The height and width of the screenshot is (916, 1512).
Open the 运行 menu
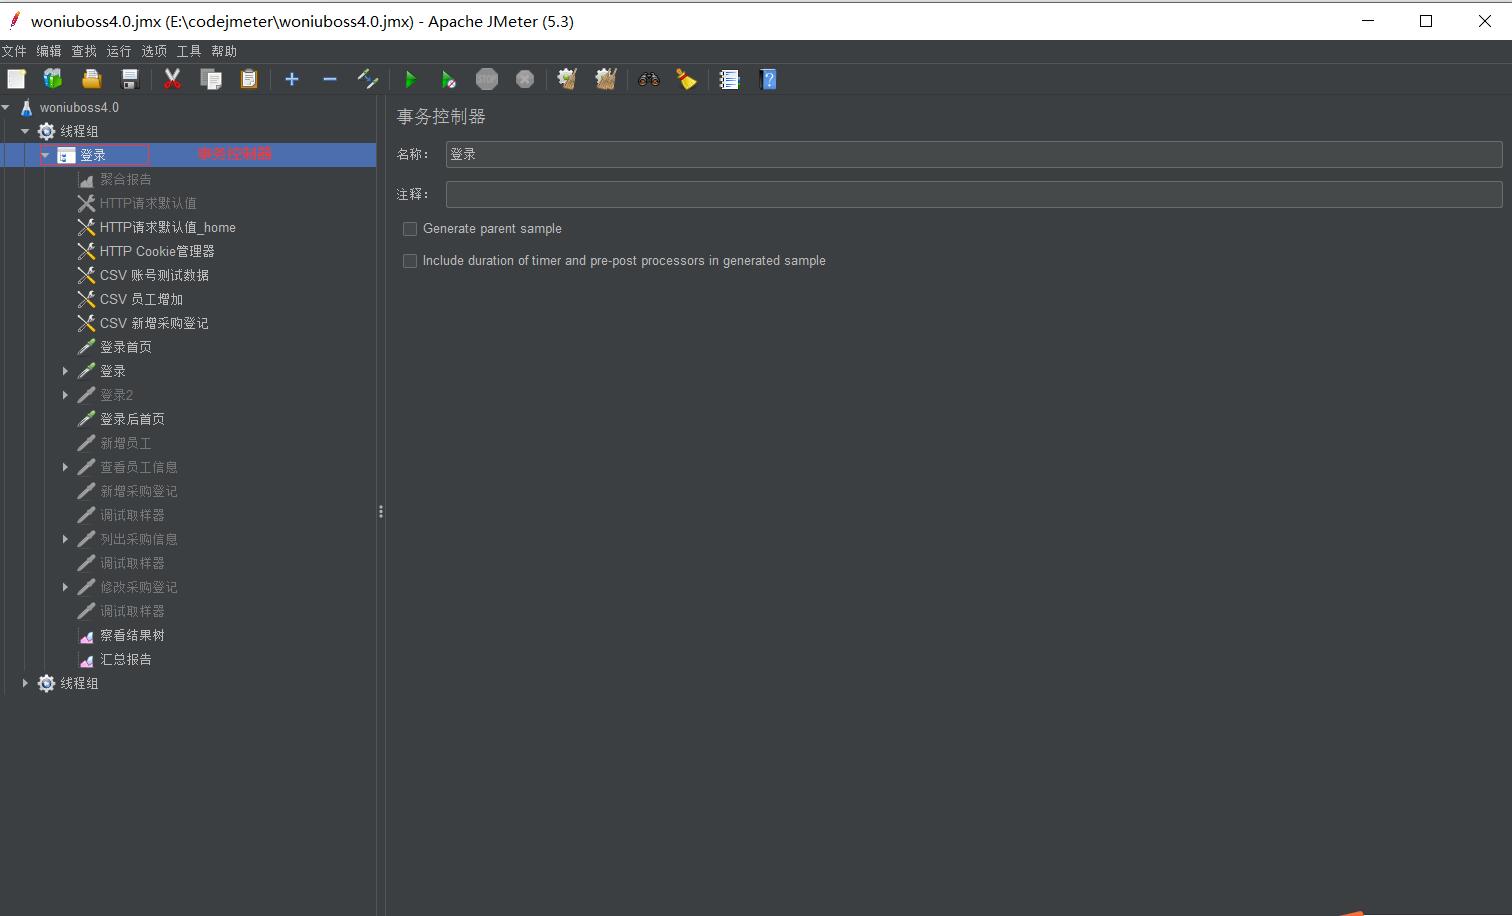(x=119, y=51)
